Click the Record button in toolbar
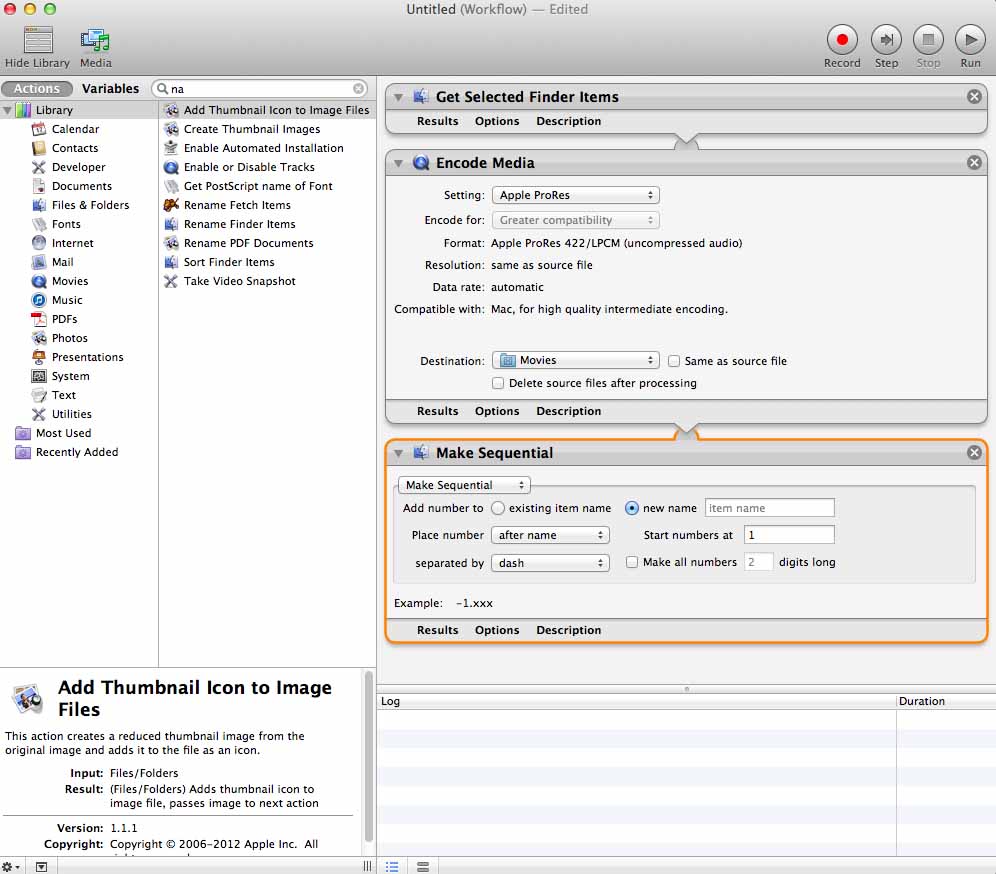Viewport: 996px width, 874px height. point(842,40)
